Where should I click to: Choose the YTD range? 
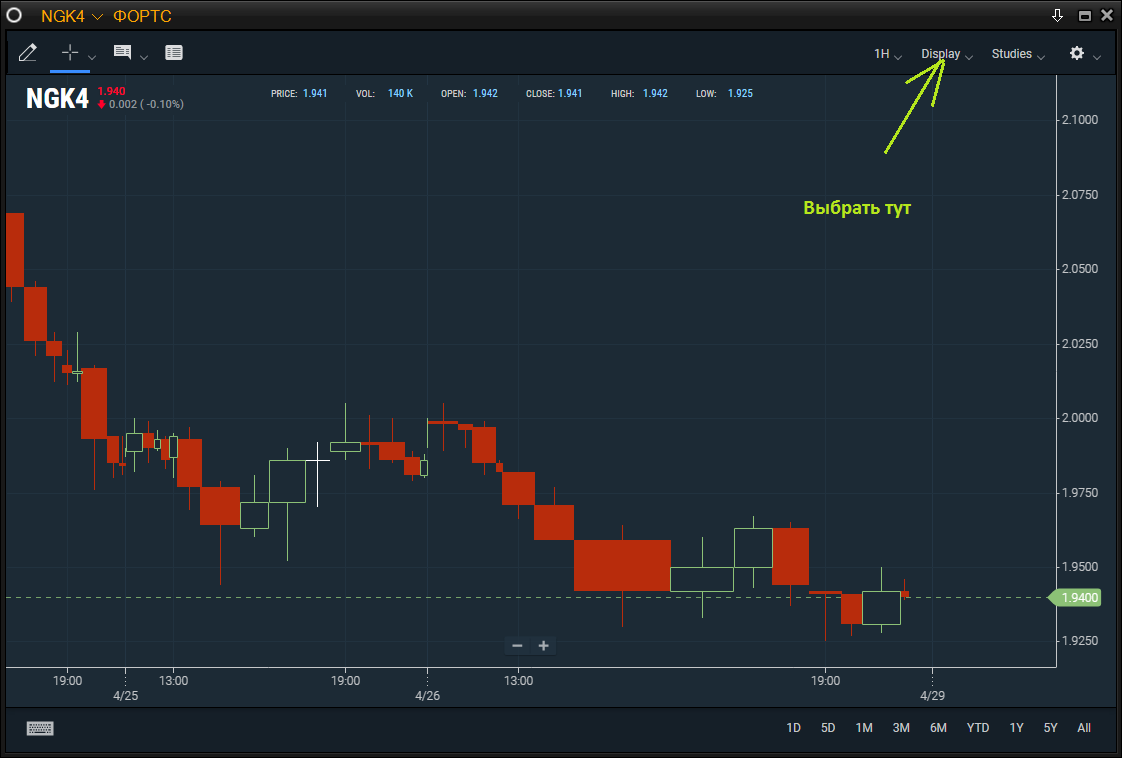[x=977, y=728]
